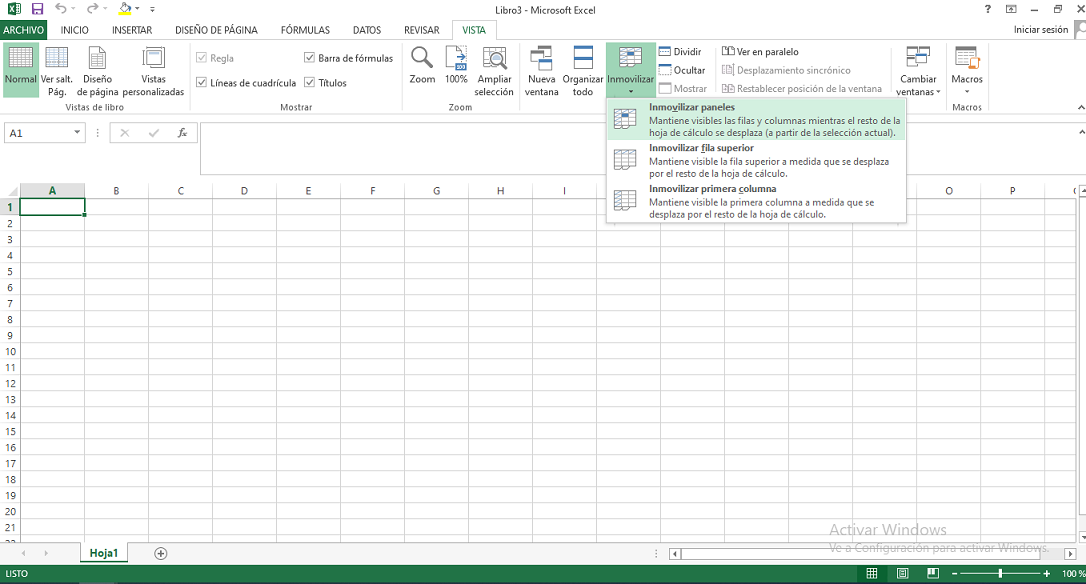Customize Quick Access Toolbar dropdown
Viewport: 1086px width, 584px height.
[x=152, y=10]
